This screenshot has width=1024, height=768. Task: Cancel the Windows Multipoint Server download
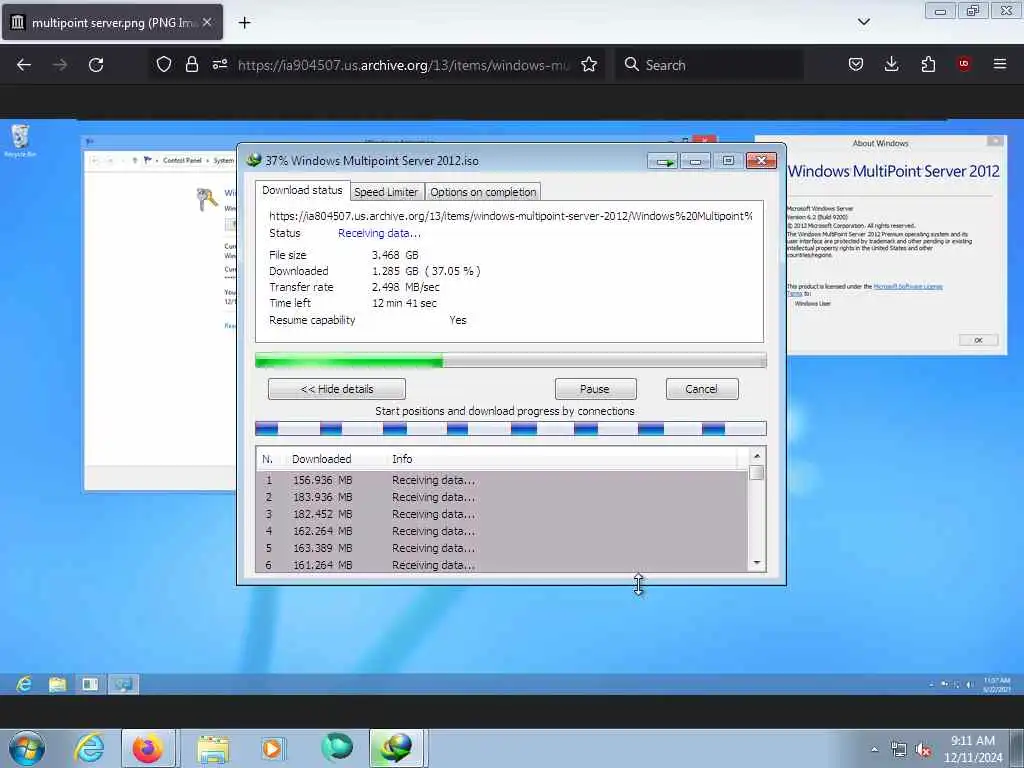pyautogui.click(x=702, y=389)
